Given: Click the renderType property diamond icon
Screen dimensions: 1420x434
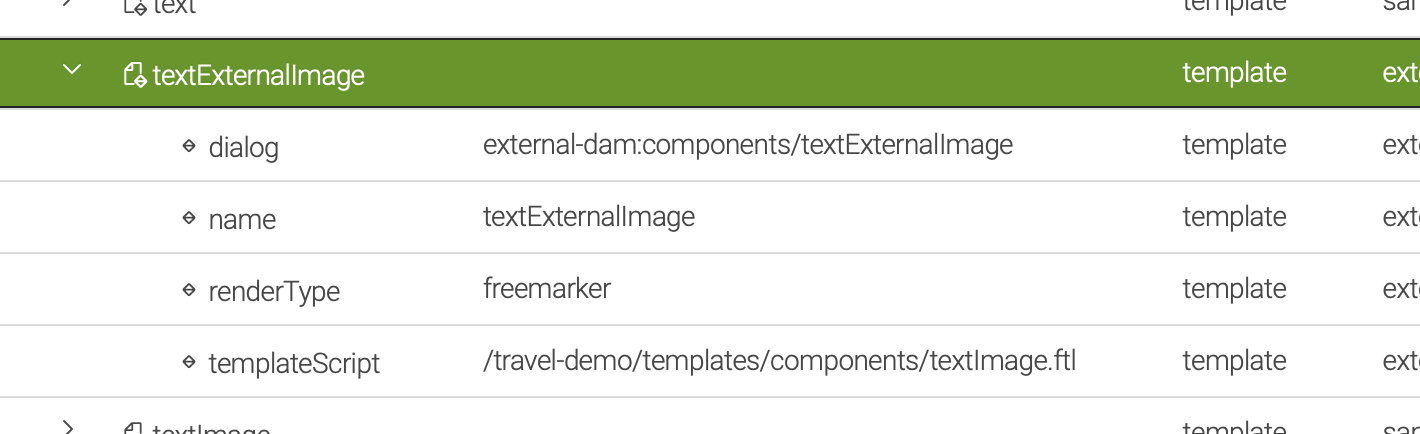Looking at the screenshot, I should 189,290.
